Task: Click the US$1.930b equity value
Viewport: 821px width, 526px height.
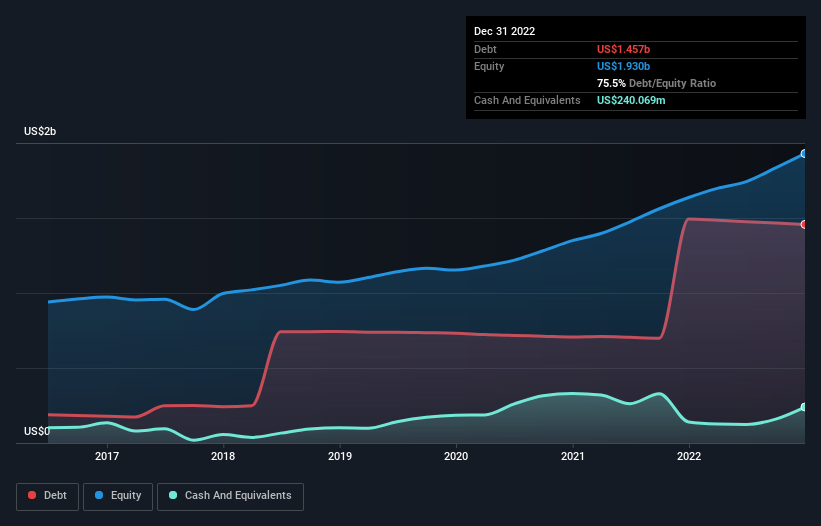Action: [x=623, y=66]
